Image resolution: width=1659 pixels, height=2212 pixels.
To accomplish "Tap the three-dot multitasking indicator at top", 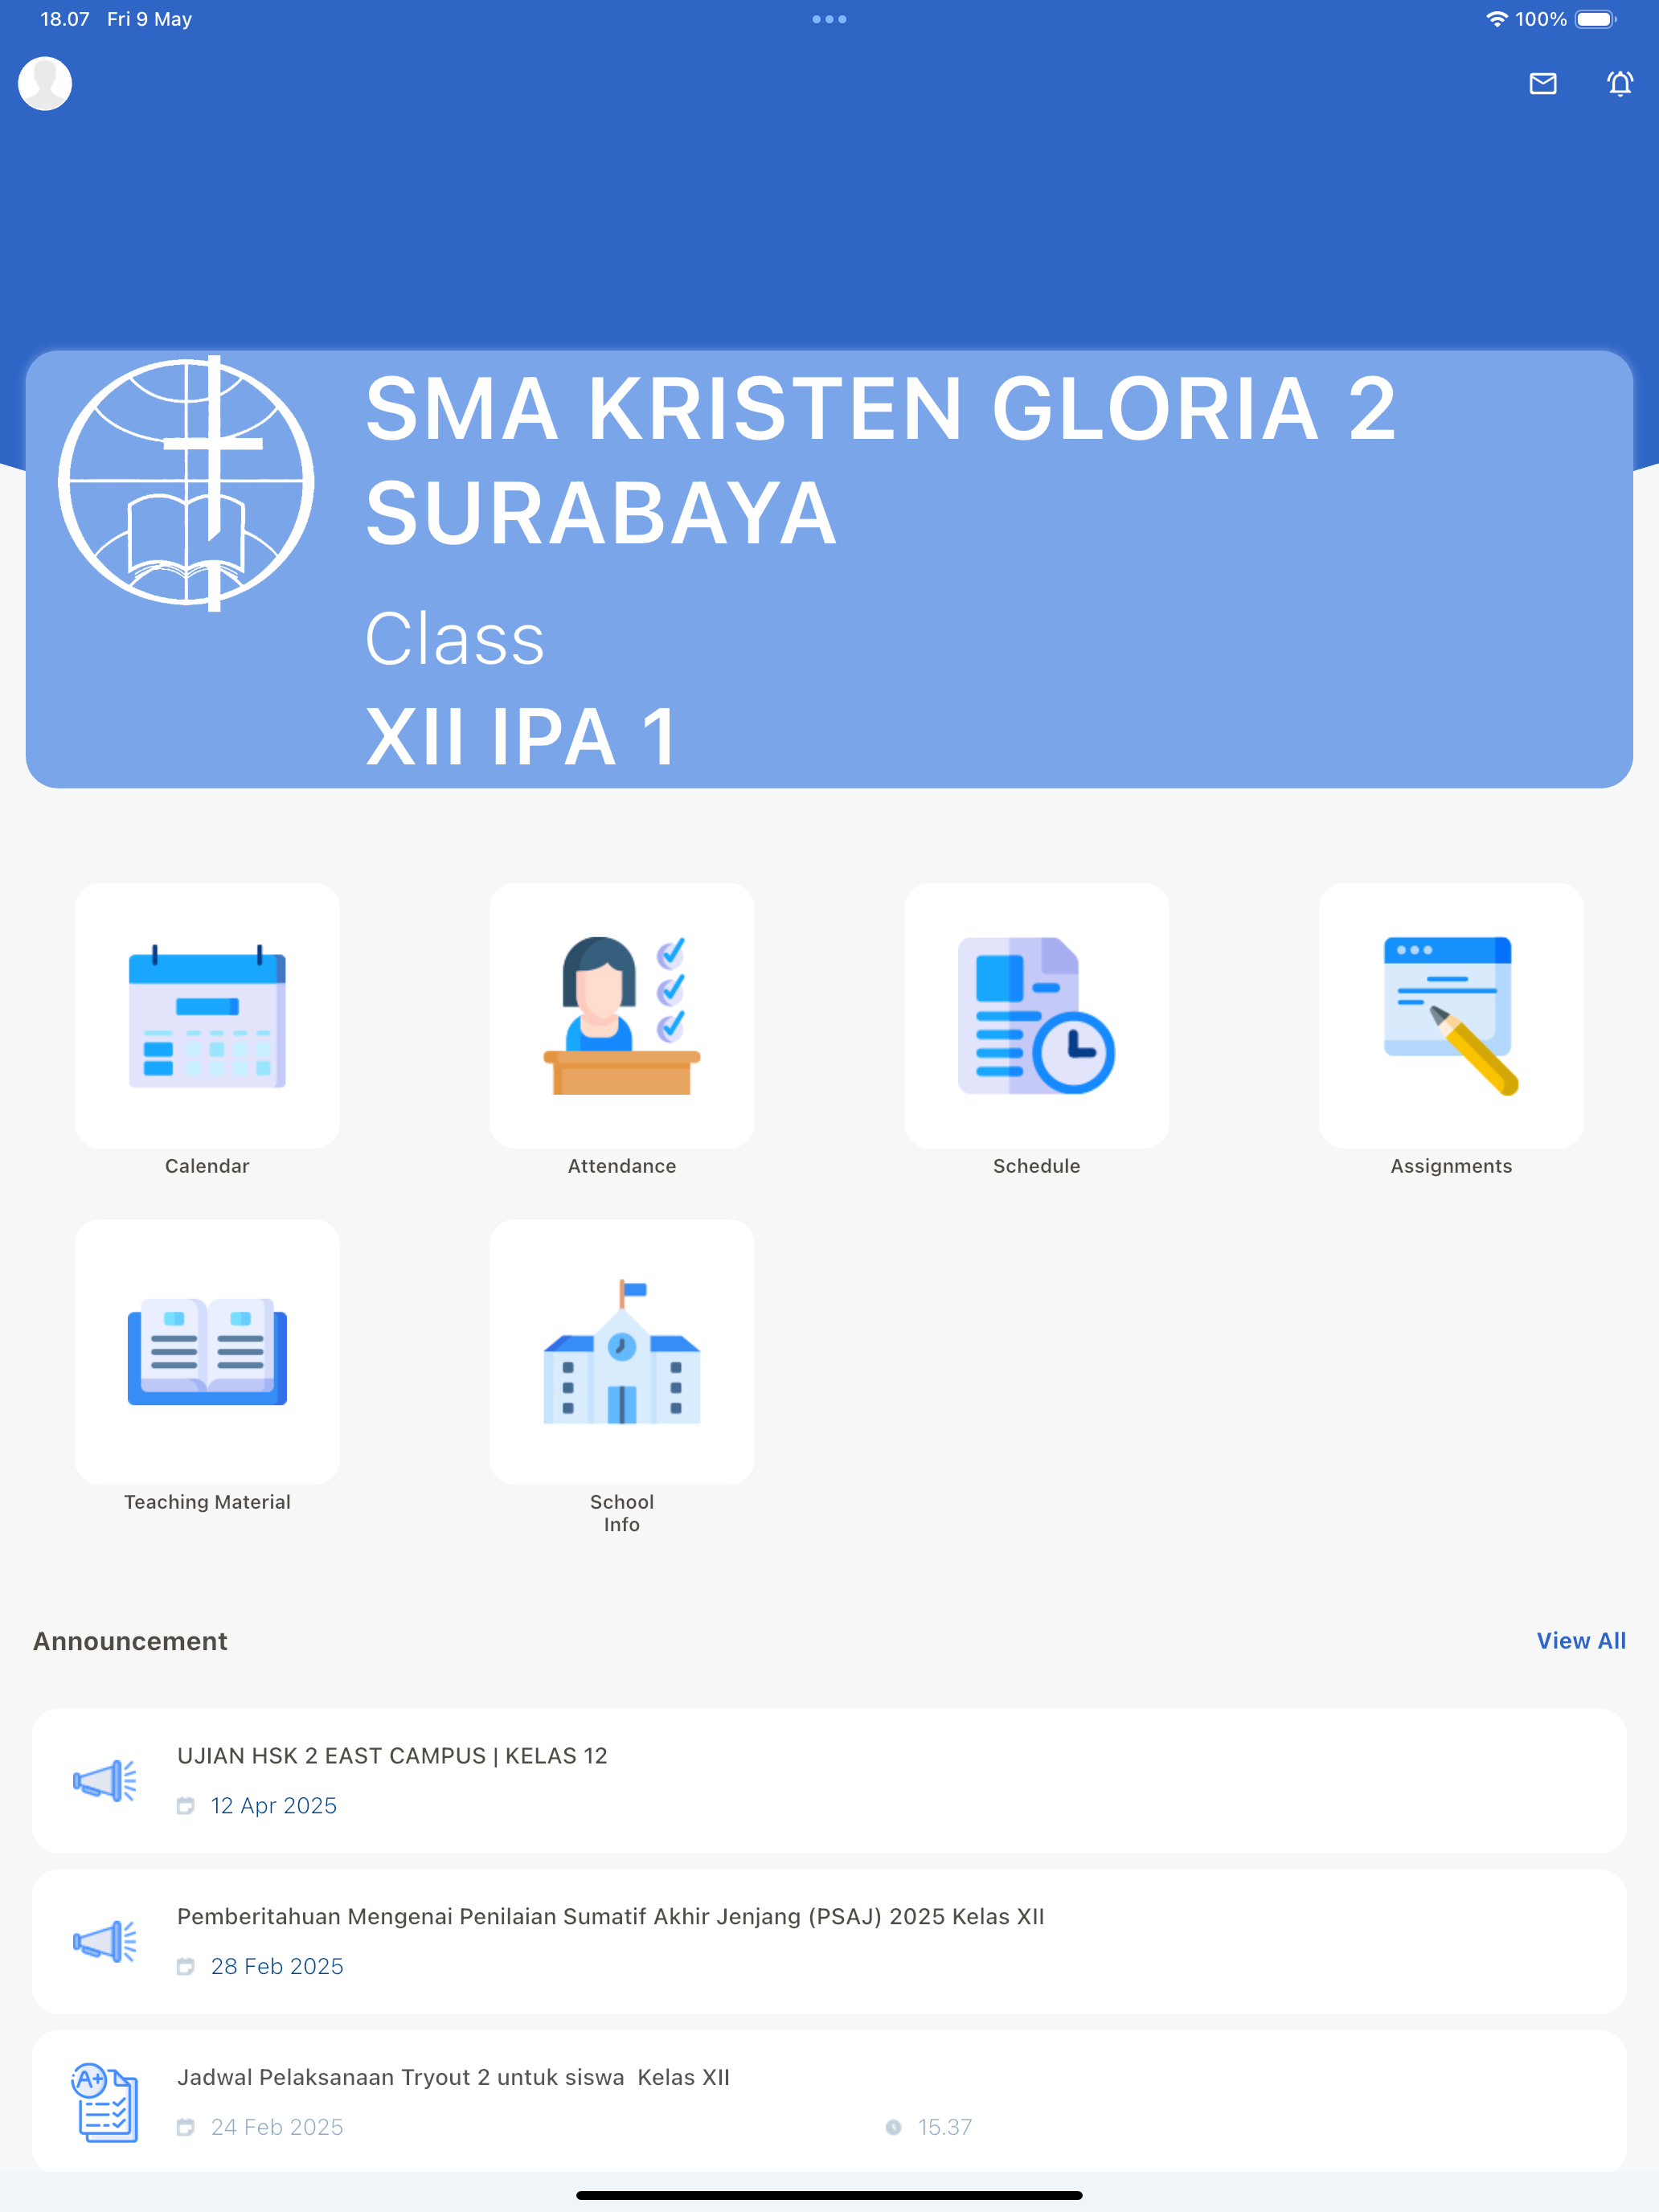I will pyautogui.click(x=829, y=19).
